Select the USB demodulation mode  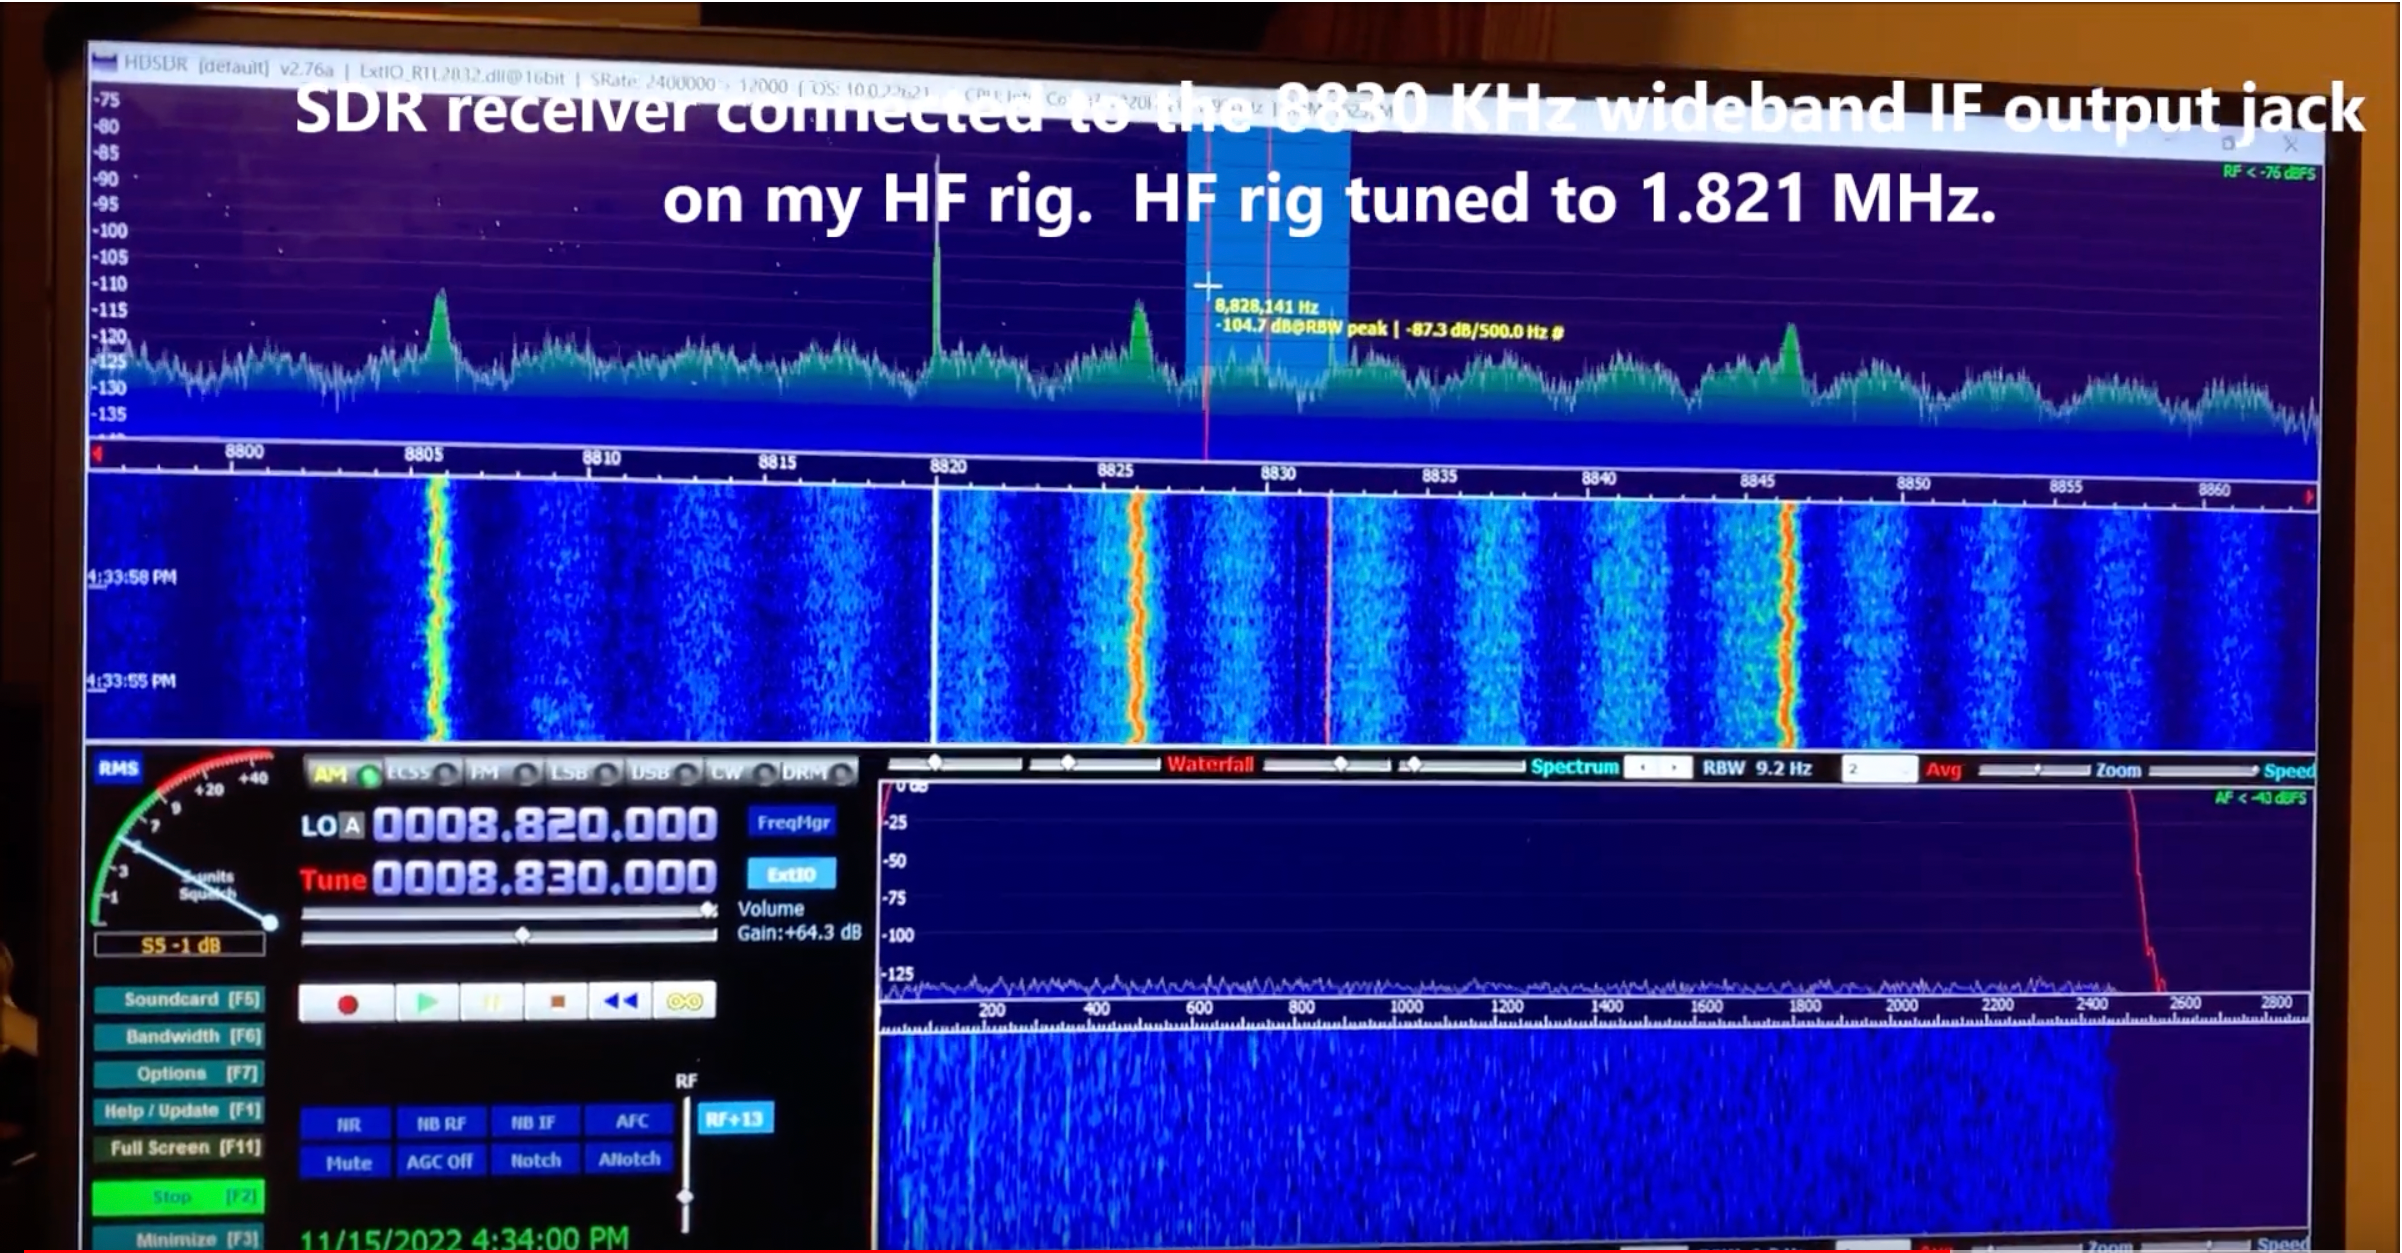coord(667,773)
